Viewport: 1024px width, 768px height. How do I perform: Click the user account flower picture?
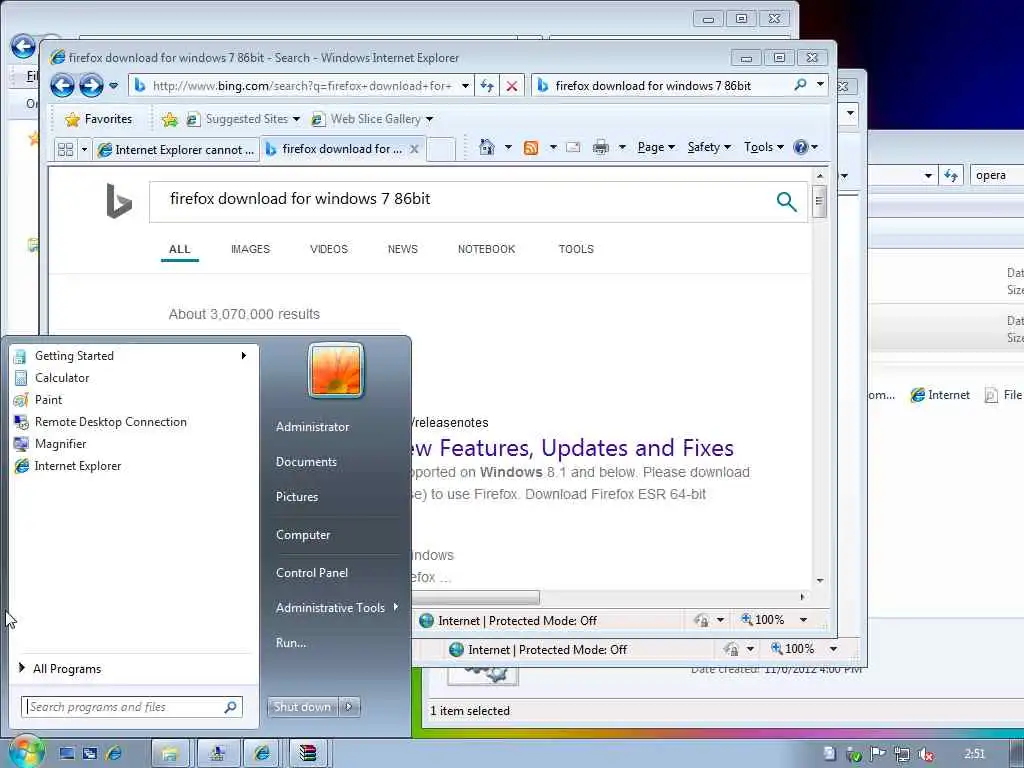[x=336, y=370]
